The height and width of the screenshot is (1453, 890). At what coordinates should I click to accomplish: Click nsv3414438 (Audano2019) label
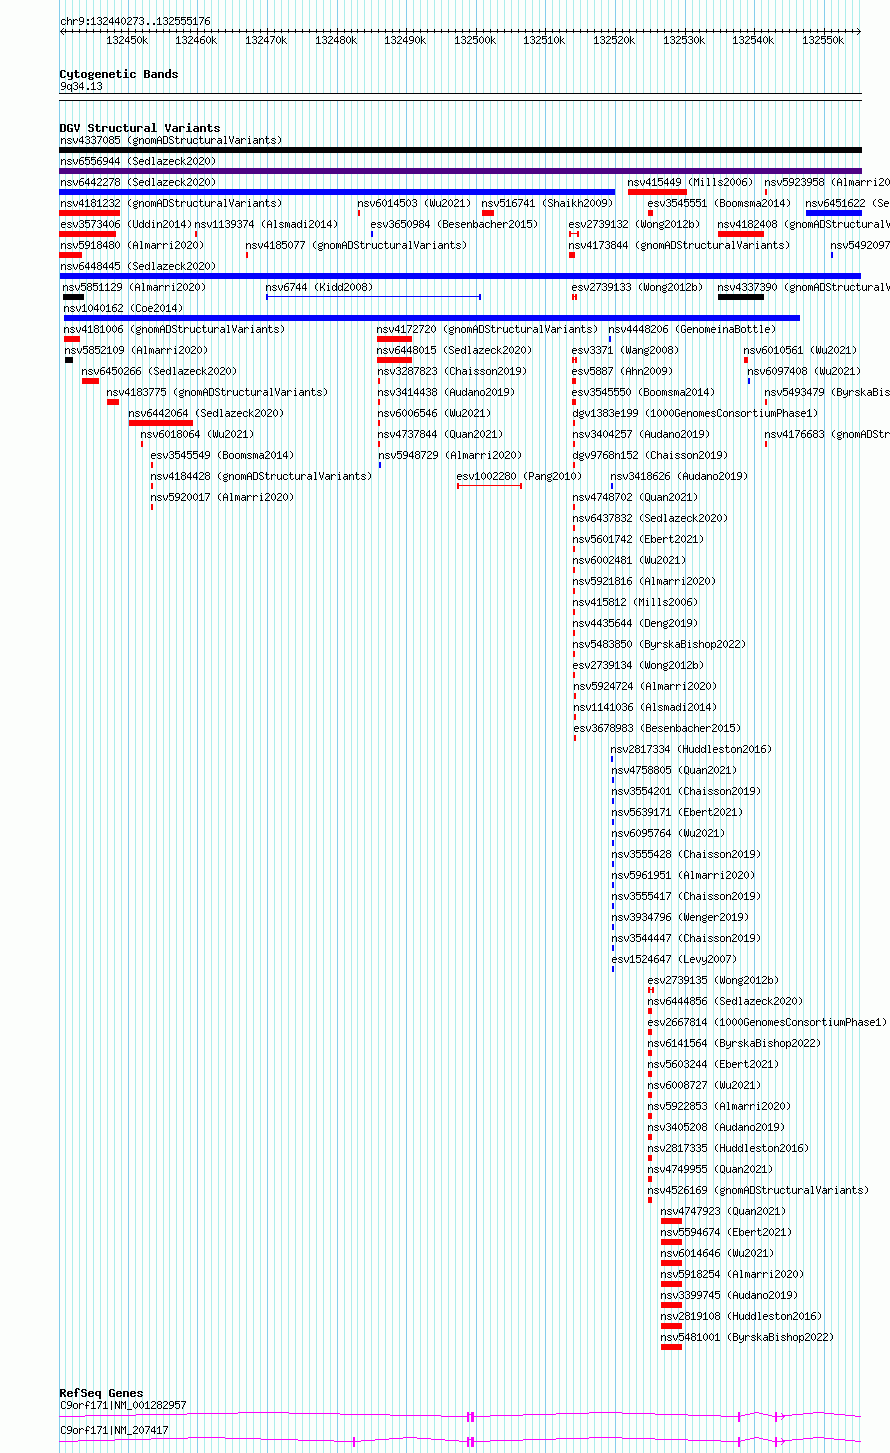pyautogui.click(x=445, y=392)
